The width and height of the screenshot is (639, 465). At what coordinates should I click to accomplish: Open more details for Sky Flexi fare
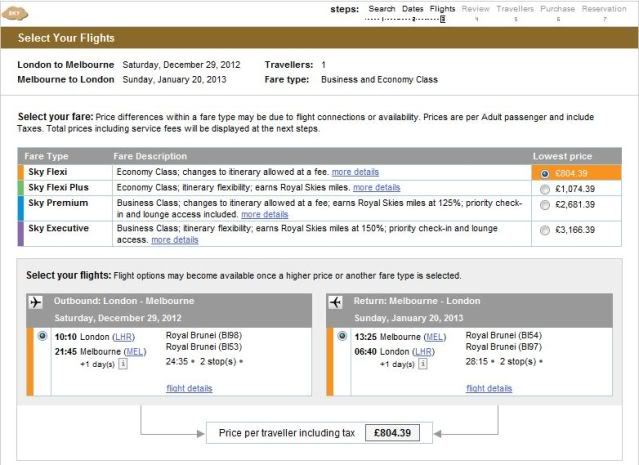pos(355,172)
